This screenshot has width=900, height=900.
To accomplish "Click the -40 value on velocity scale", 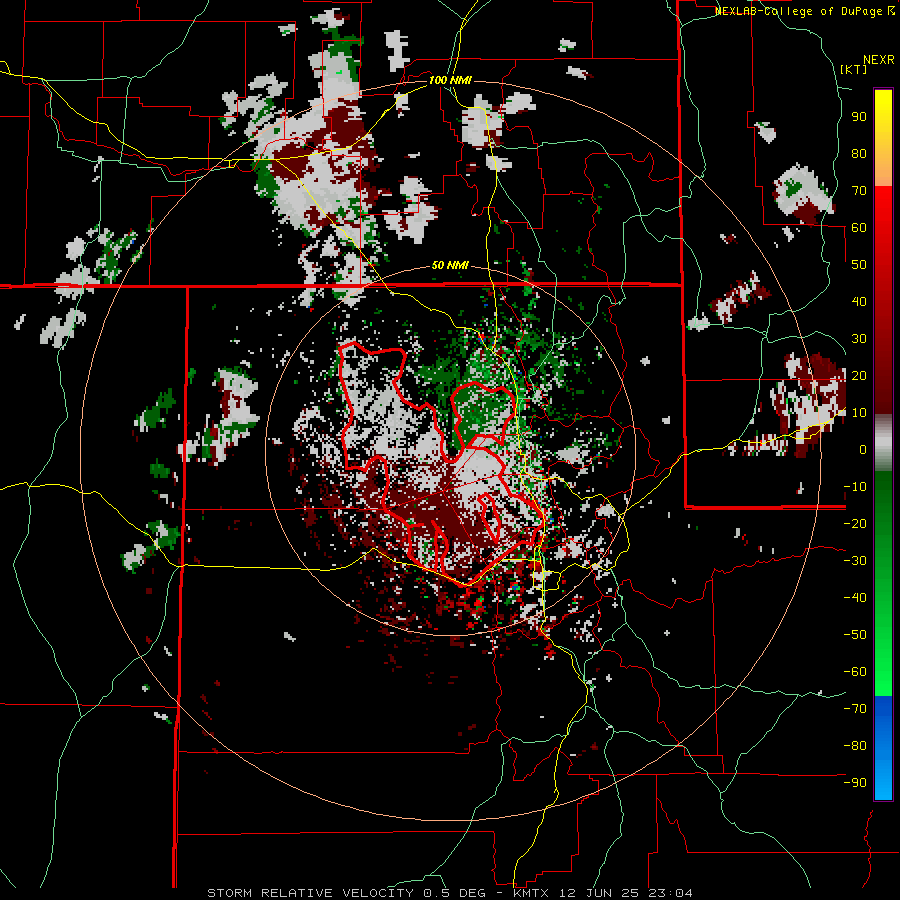I will coord(855,598).
